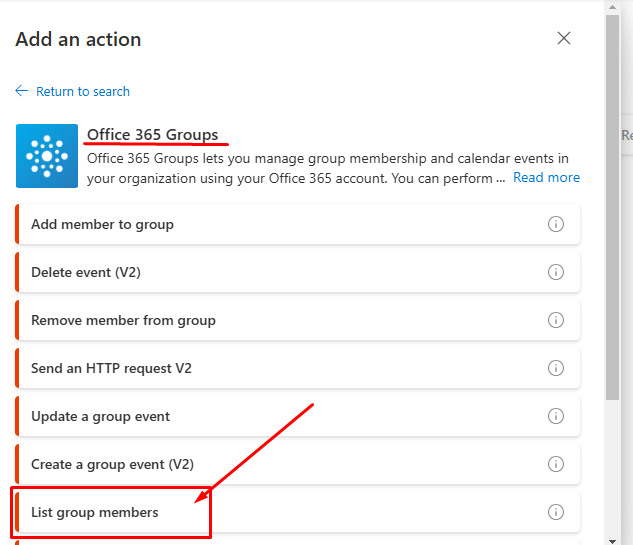The height and width of the screenshot is (545, 633).
Task: Open Read more for connector description
Action: point(546,177)
